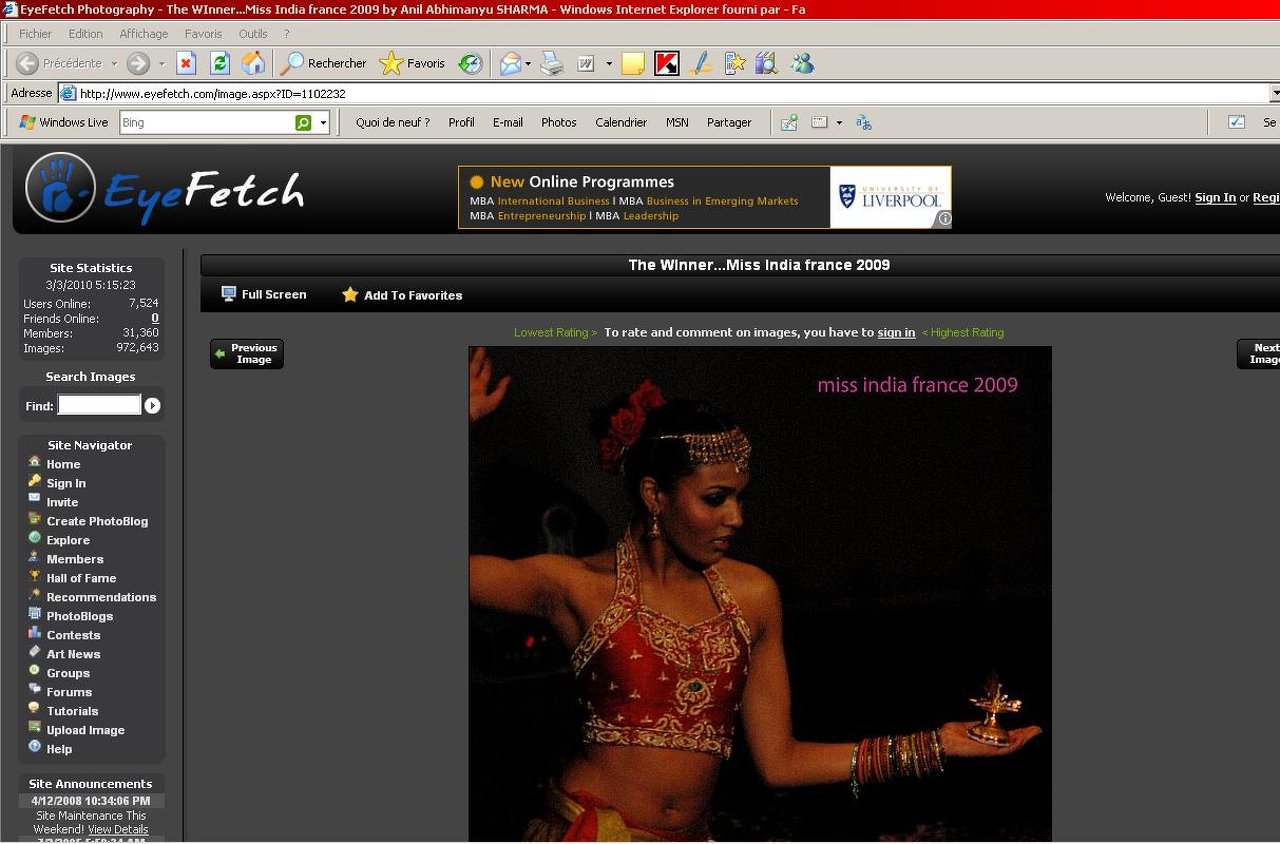This screenshot has height=844, width=1280.
Task: Click Profil in Windows Live toolbar
Action: 461,122
